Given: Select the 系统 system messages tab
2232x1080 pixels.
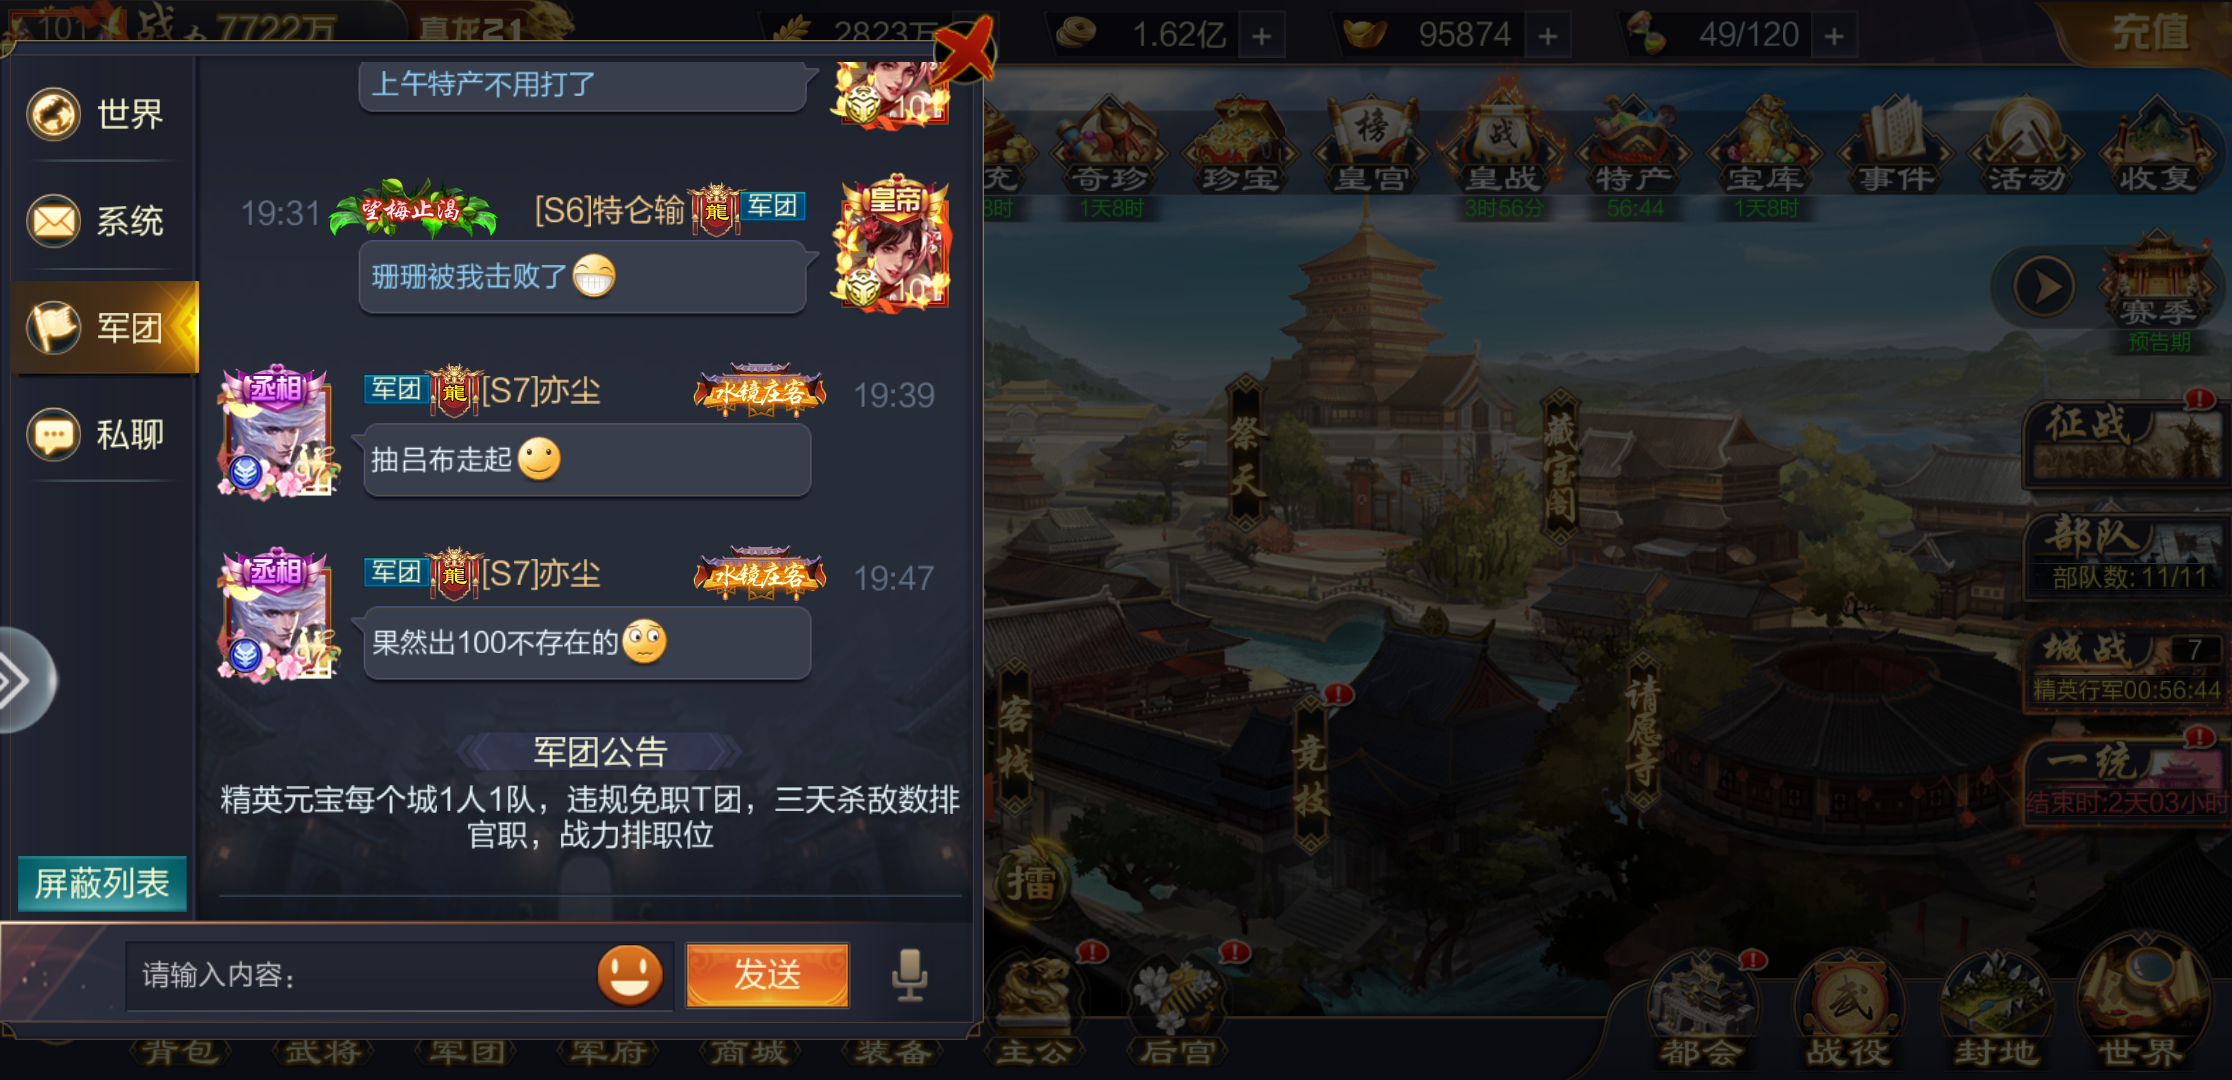Looking at the screenshot, I should click(x=100, y=221).
